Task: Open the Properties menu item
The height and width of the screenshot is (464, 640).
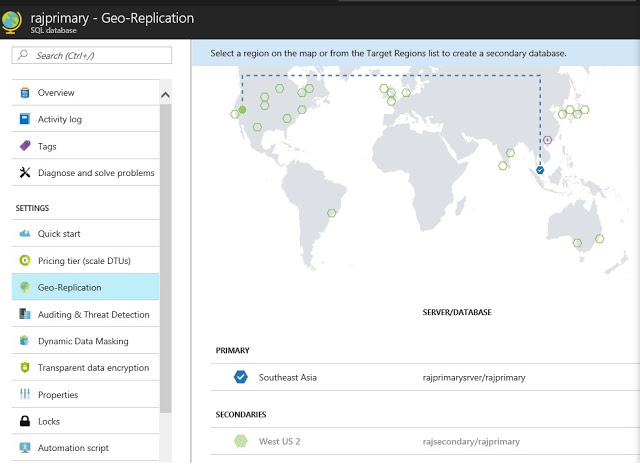Action: tap(60, 395)
